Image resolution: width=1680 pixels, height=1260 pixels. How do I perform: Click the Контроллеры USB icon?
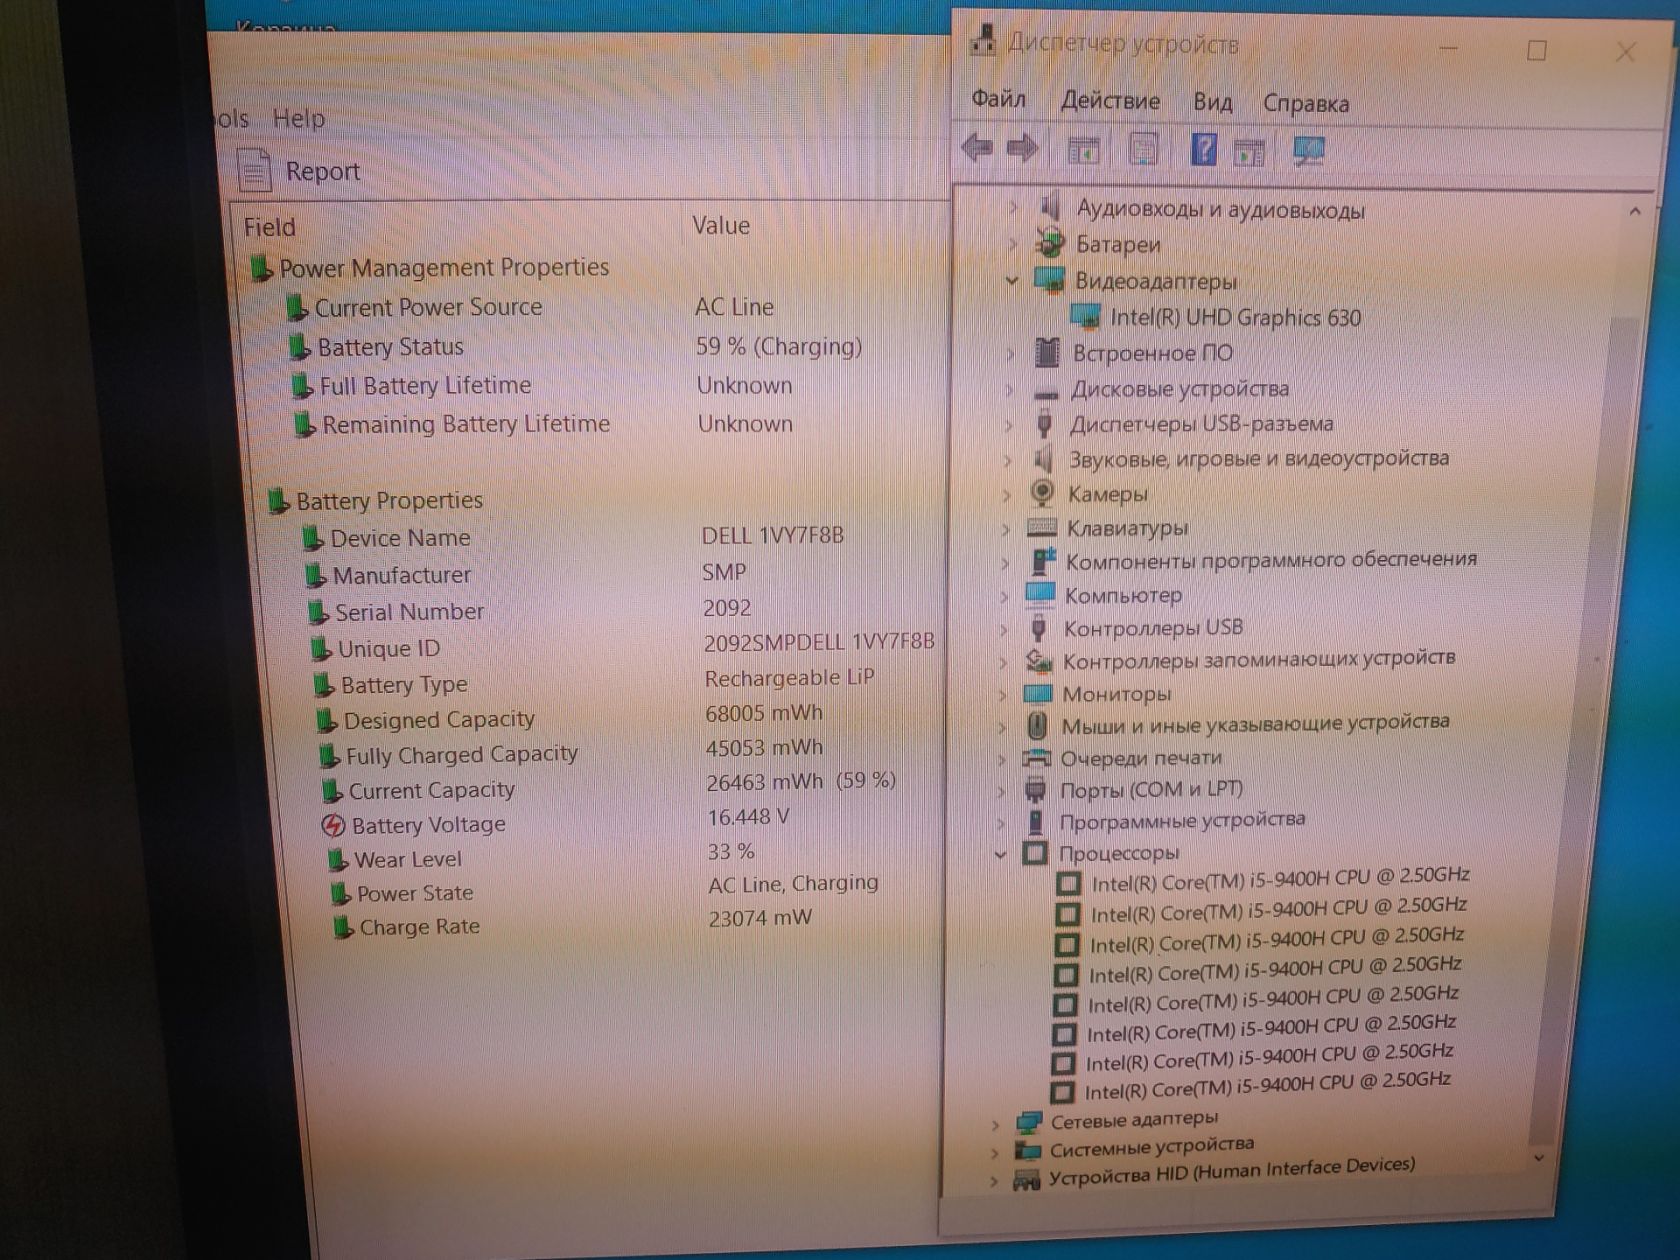[1039, 628]
